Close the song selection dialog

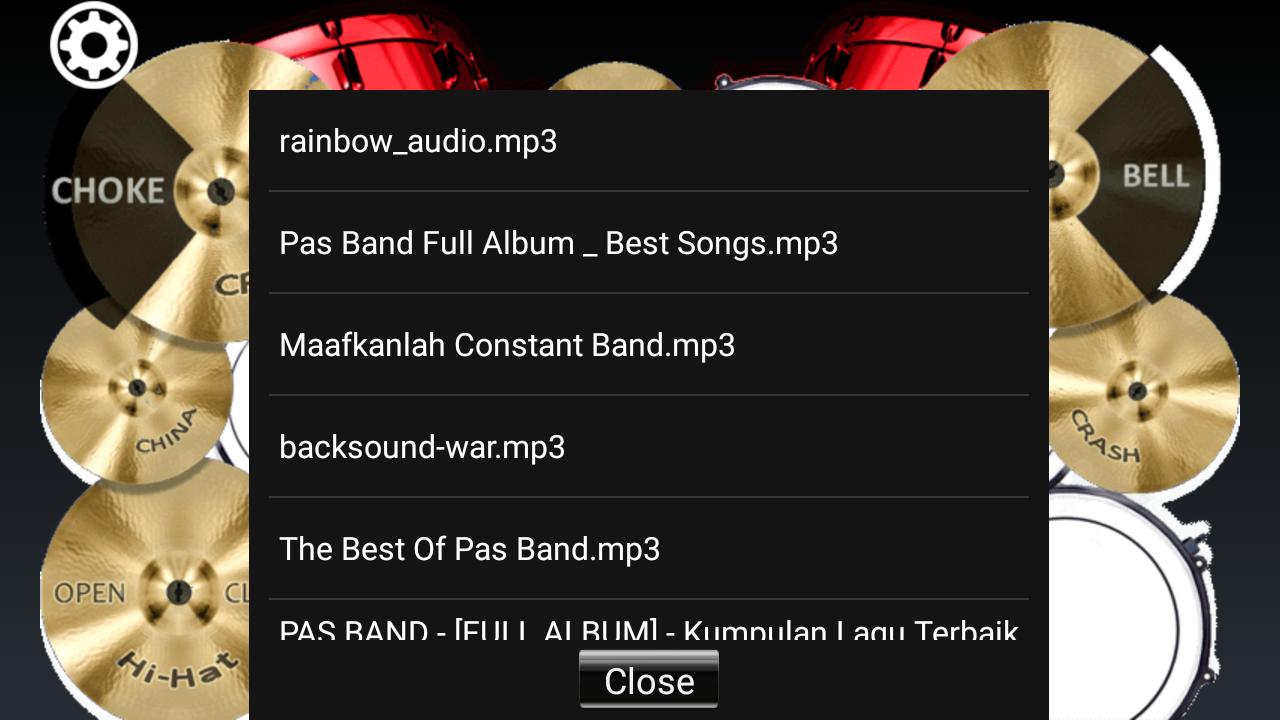[x=648, y=680]
